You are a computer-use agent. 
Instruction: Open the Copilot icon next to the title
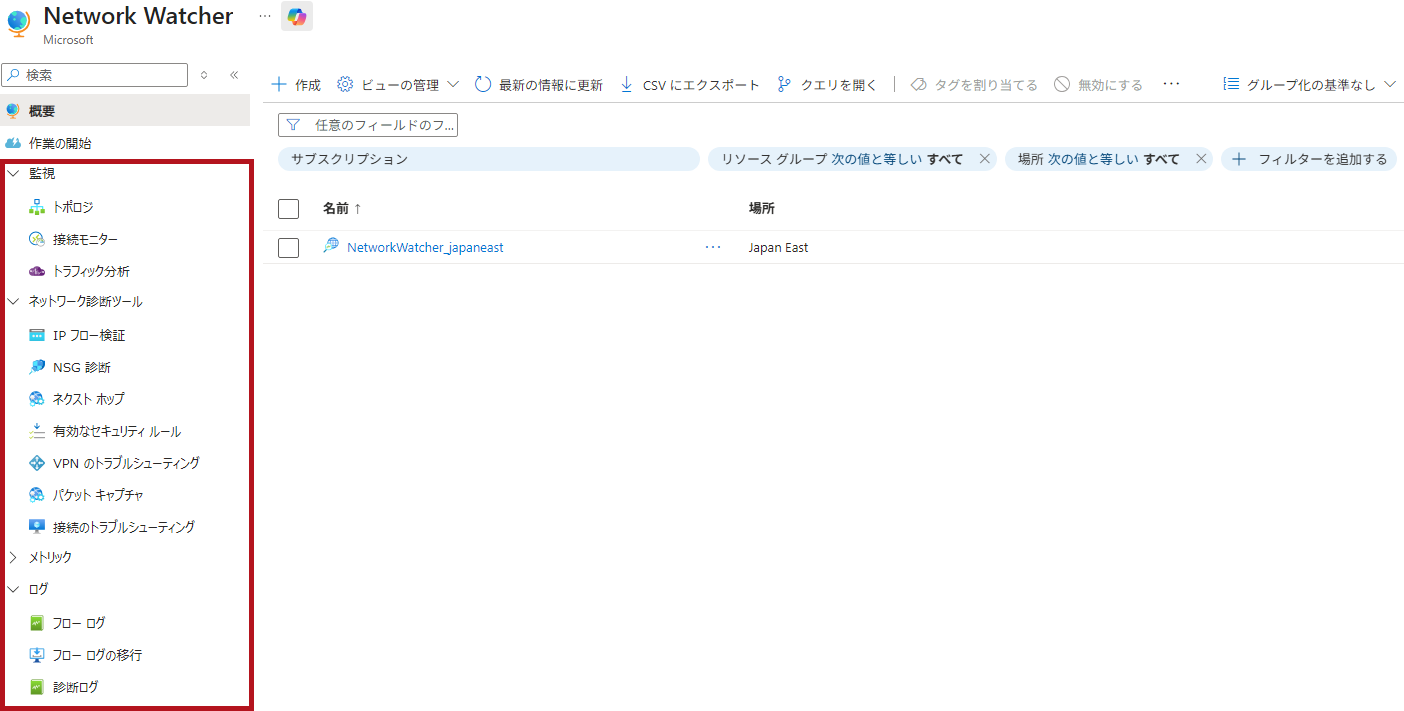point(297,16)
